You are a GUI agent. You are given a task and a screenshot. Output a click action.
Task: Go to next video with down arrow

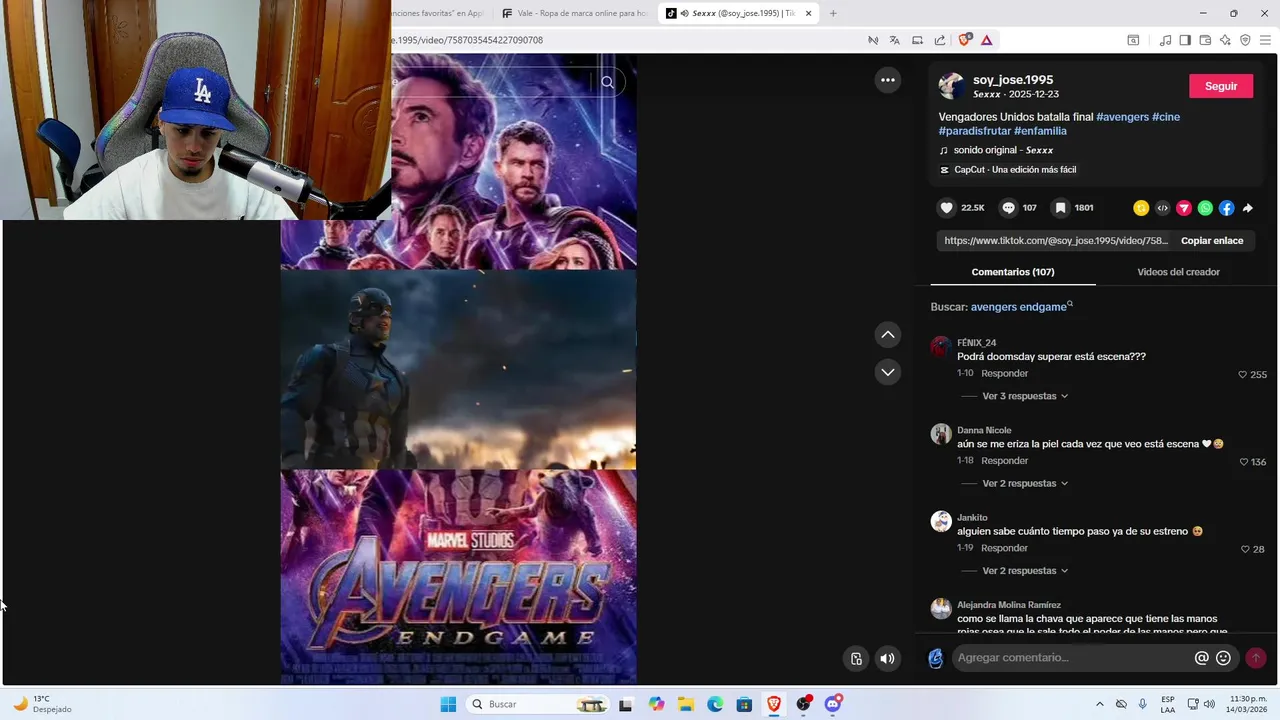(888, 372)
